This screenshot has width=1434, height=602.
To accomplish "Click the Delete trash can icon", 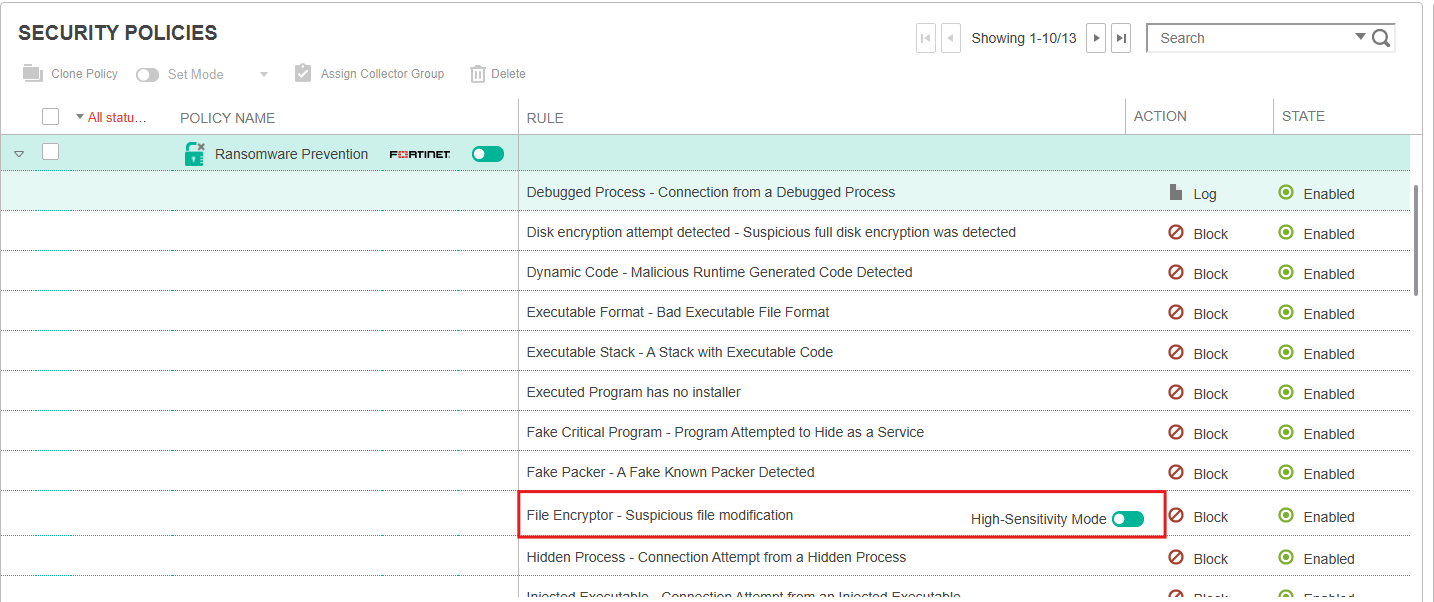I will pos(478,74).
